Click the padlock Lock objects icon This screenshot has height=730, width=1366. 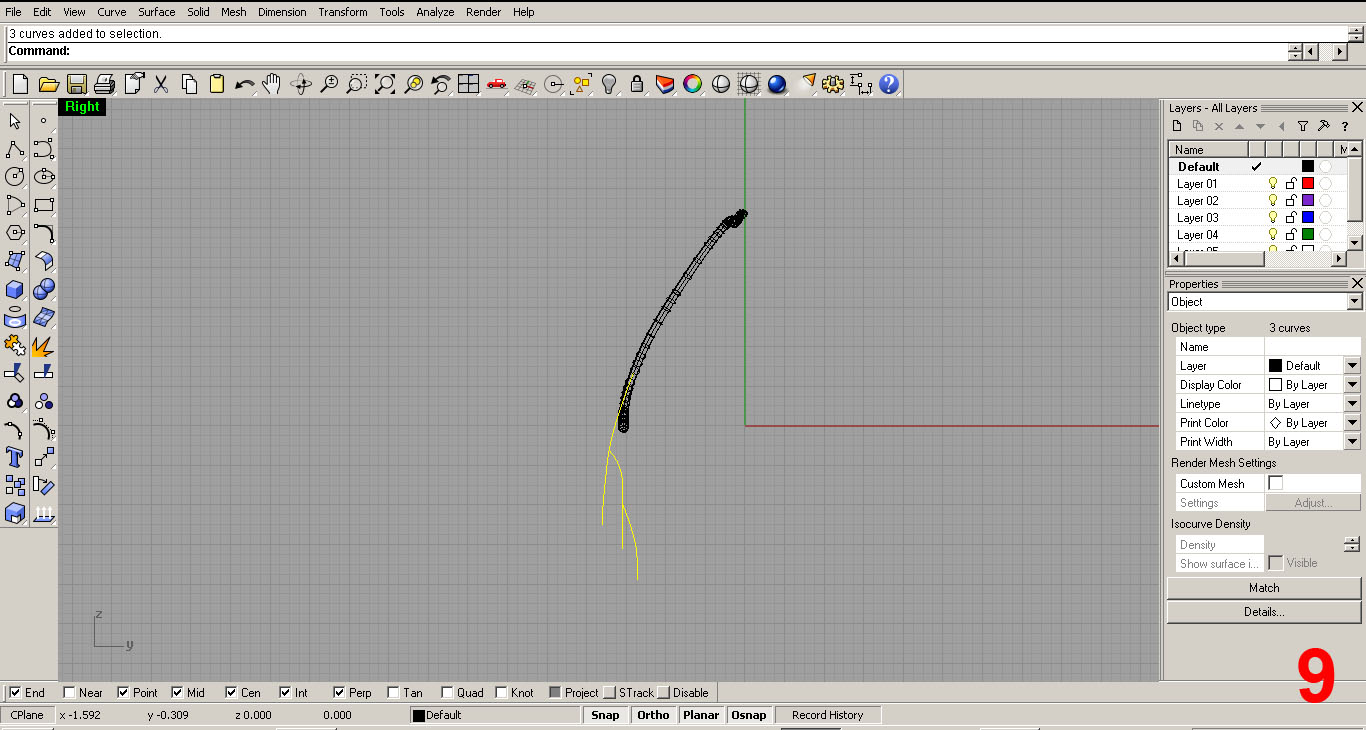pyautogui.click(x=637, y=84)
